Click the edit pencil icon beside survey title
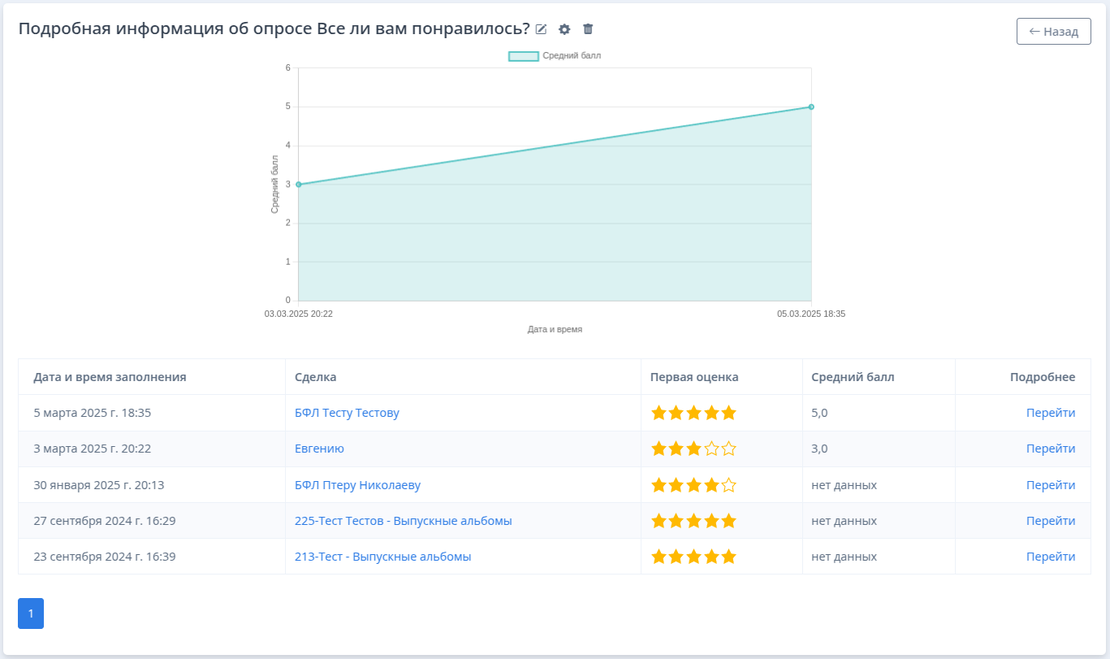Image resolution: width=1110 pixels, height=659 pixels. 541,29
